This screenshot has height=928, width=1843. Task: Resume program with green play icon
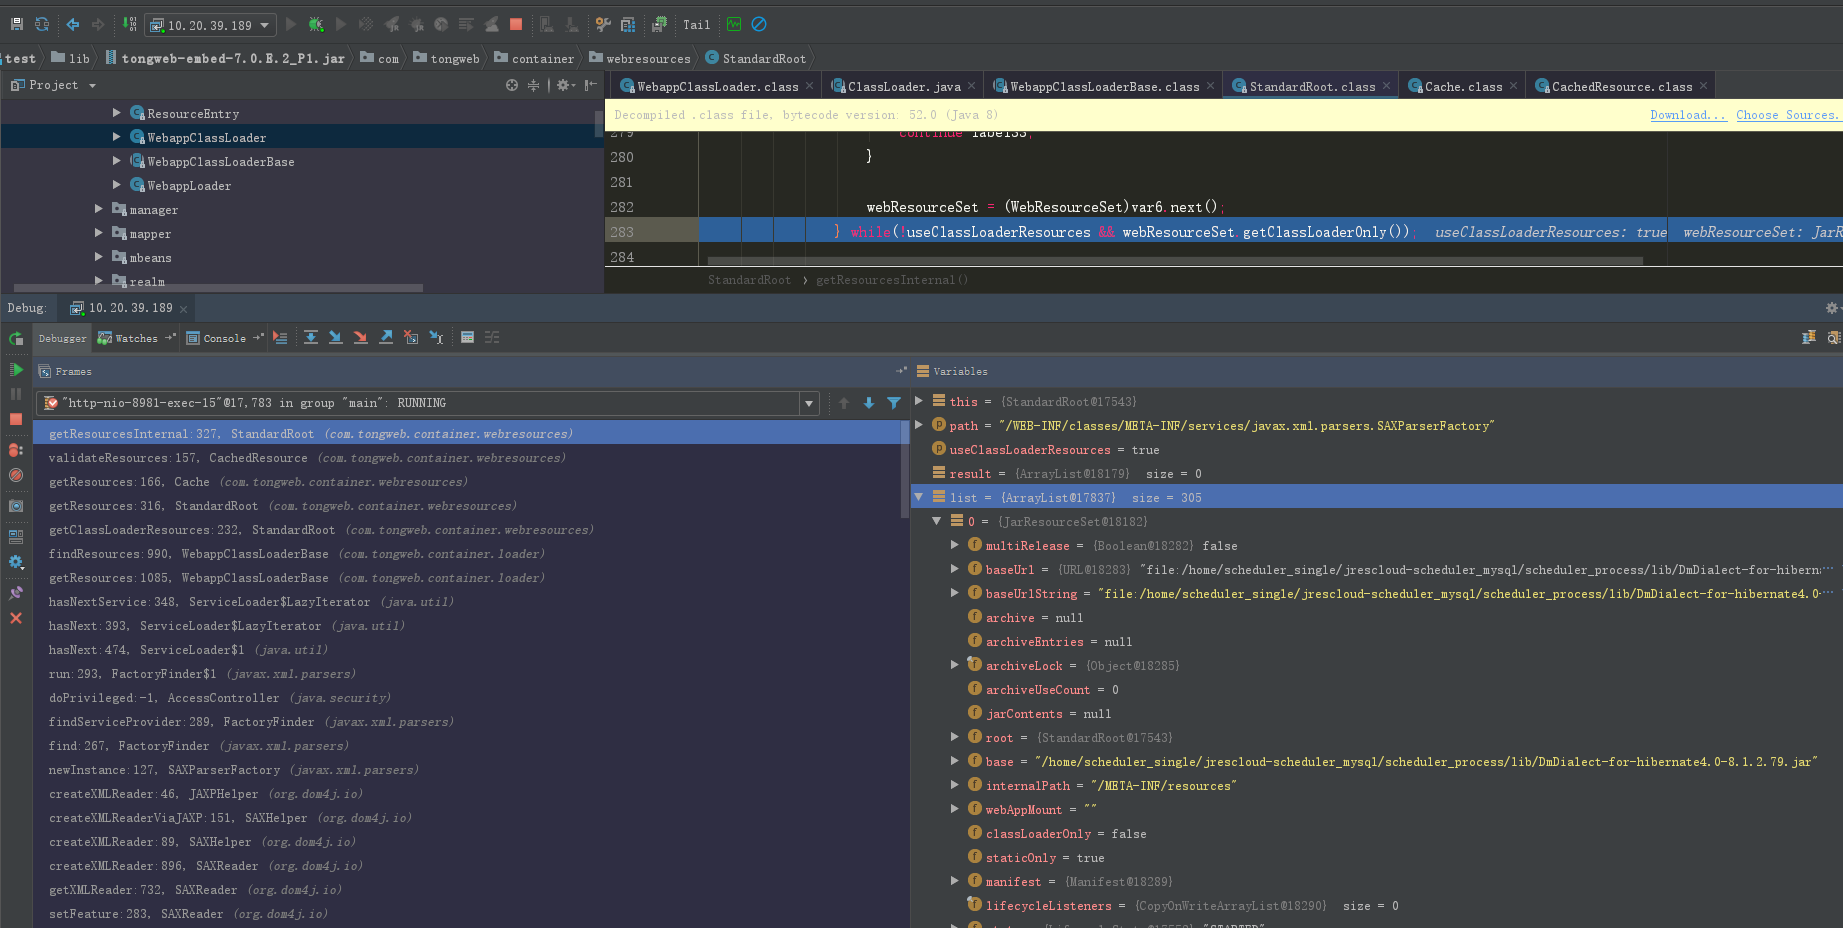coord(16,370)
